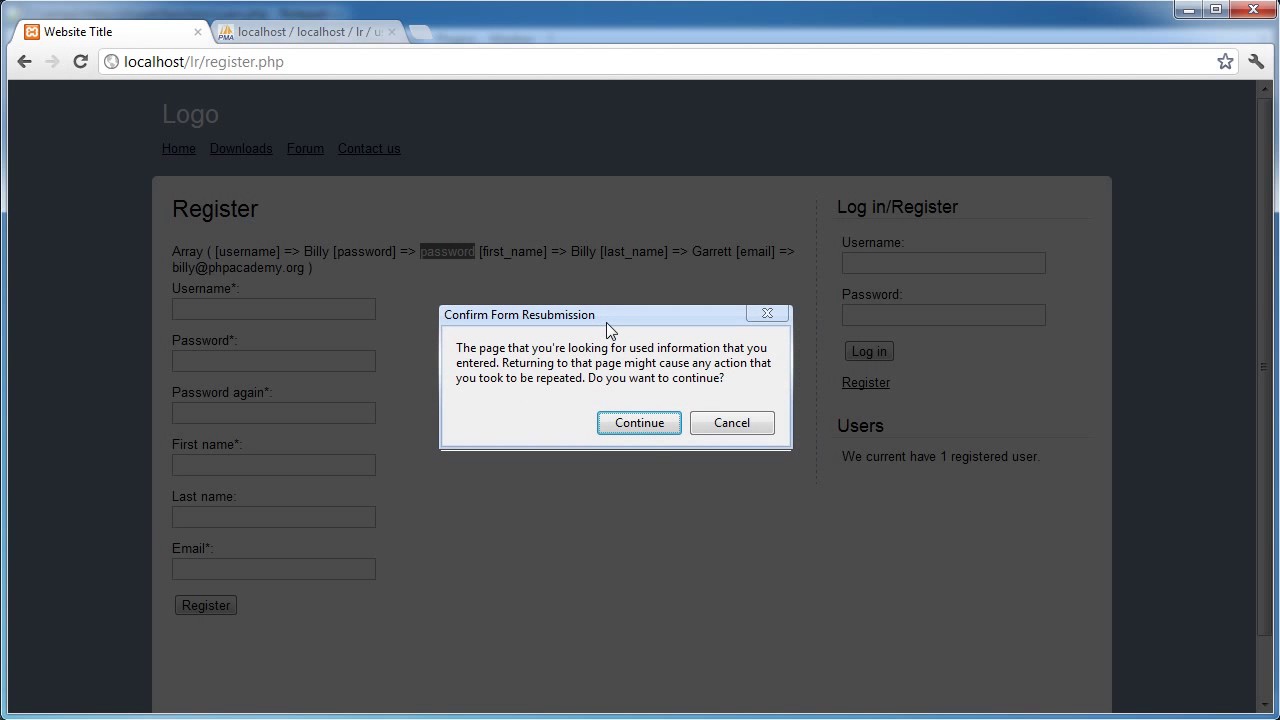Click the Email* input field
Image resolution: width=1280 pixels, height=720 pixels.
pyautogui.click(x=274, y=569)
